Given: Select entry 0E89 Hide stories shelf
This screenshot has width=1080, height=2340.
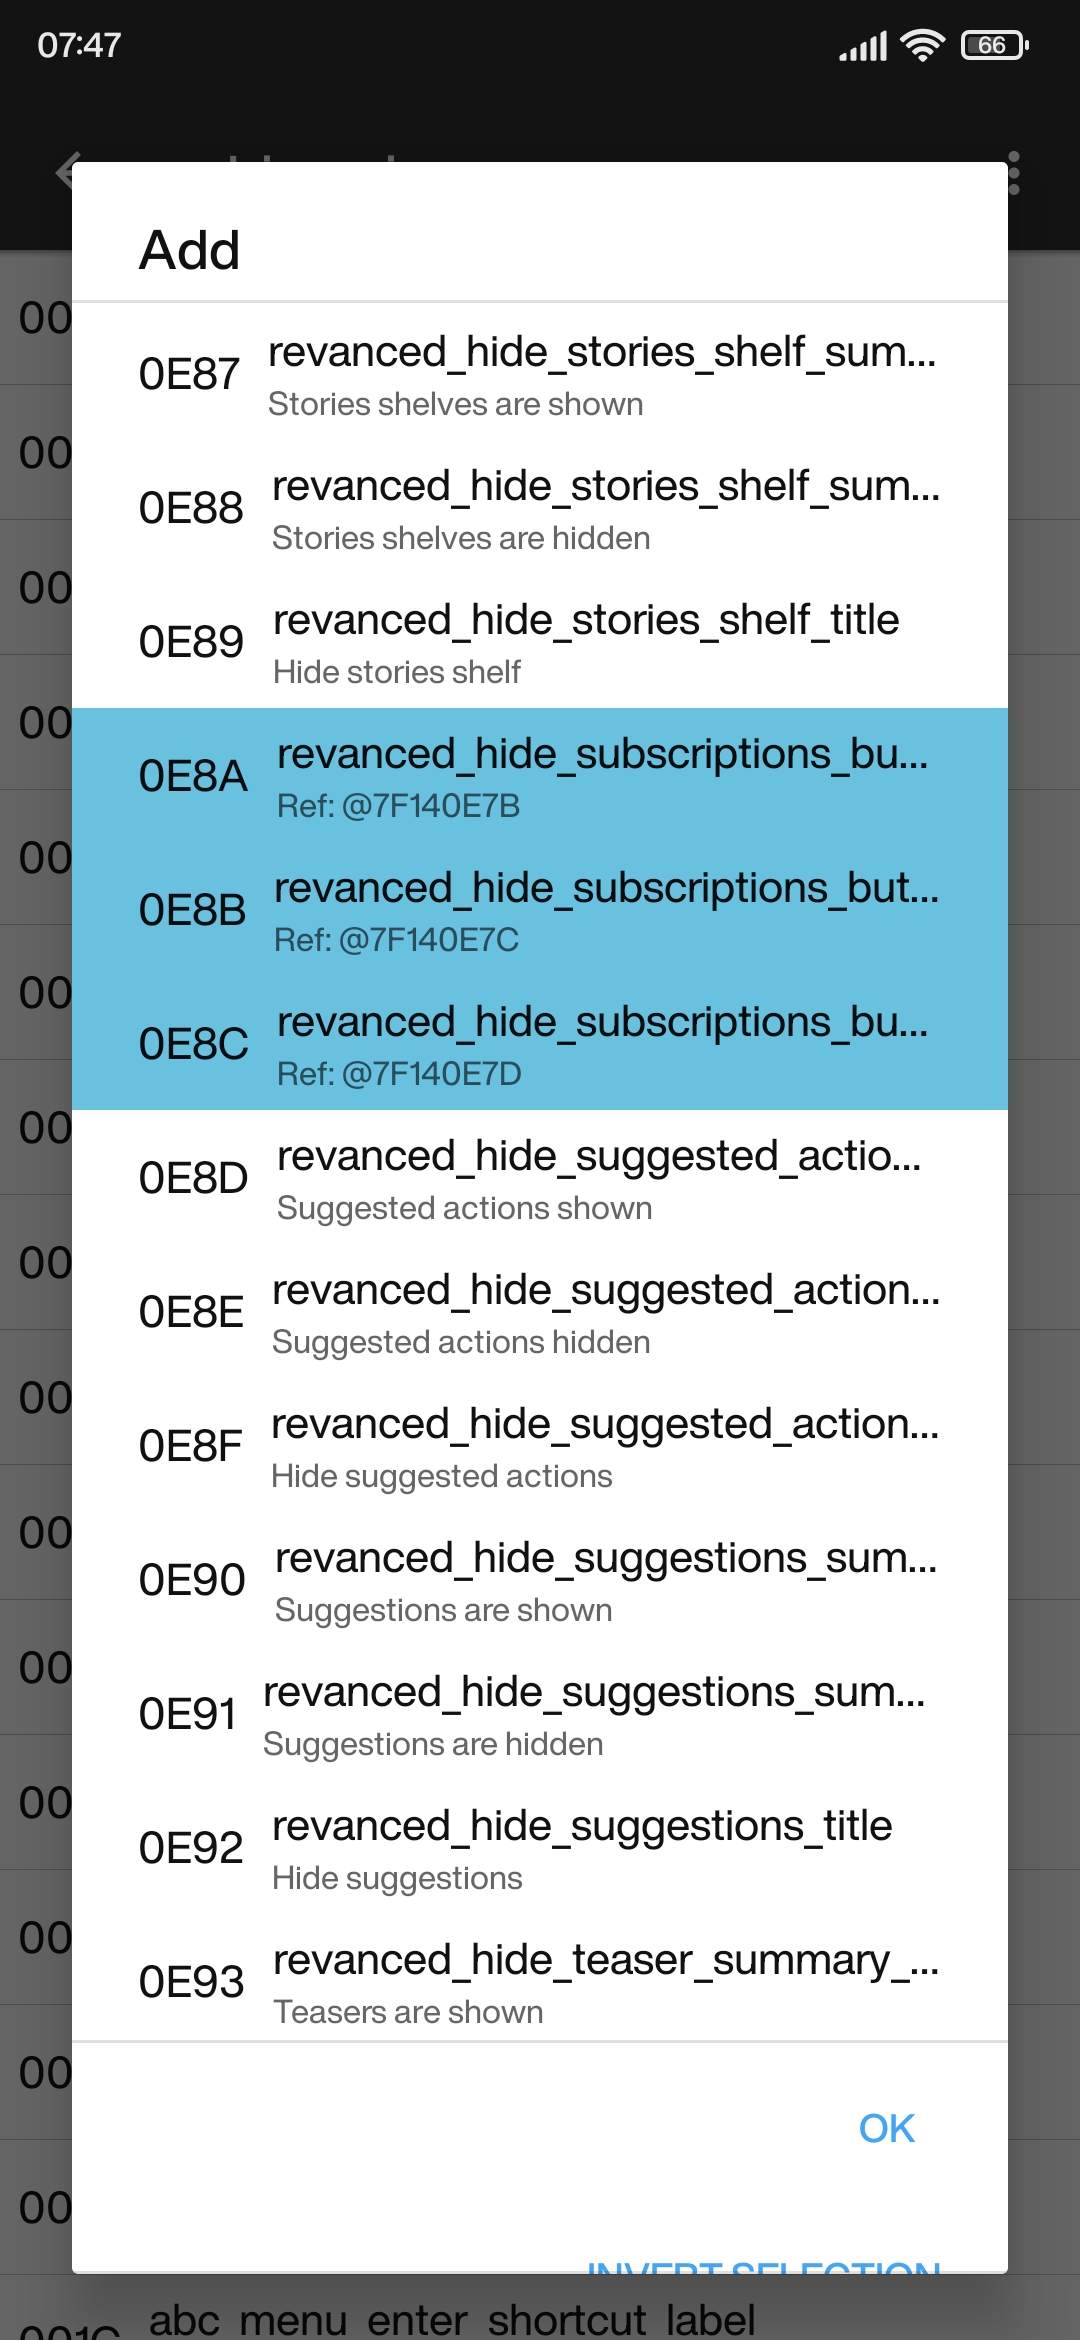Looking at the screenshot, I should click(x=540, y=640).
